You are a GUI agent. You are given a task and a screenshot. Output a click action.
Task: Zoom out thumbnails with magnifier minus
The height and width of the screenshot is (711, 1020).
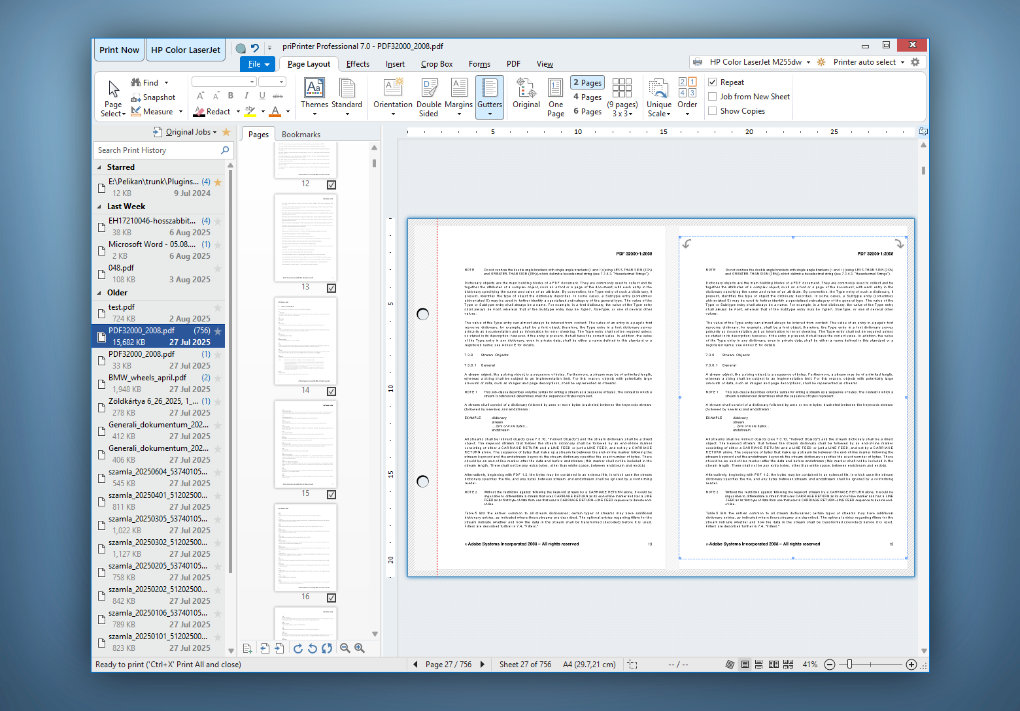(x=345, y=648)
